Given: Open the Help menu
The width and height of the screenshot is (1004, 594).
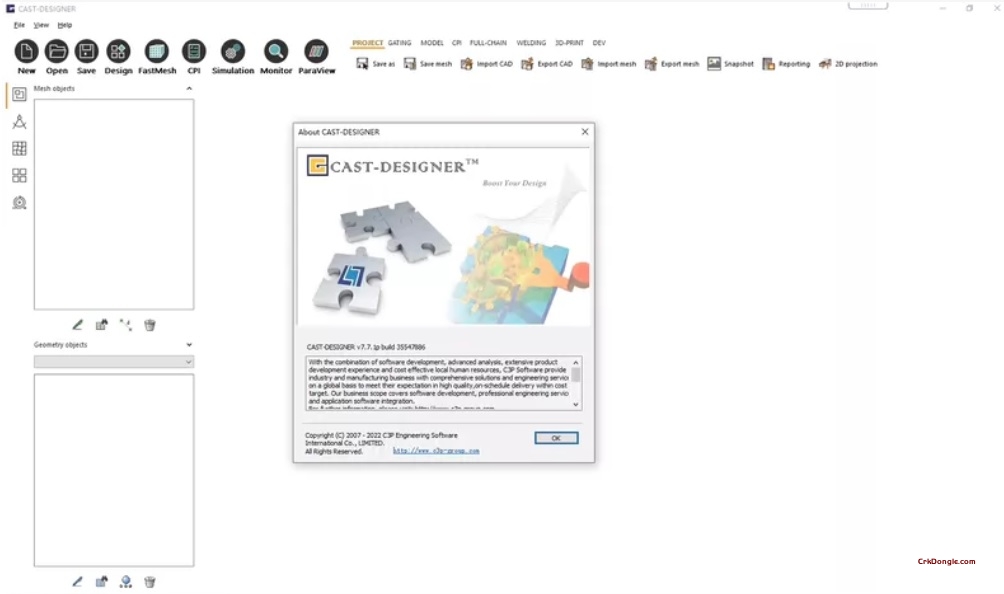Looking at the screenshot, I should [65, 25].
